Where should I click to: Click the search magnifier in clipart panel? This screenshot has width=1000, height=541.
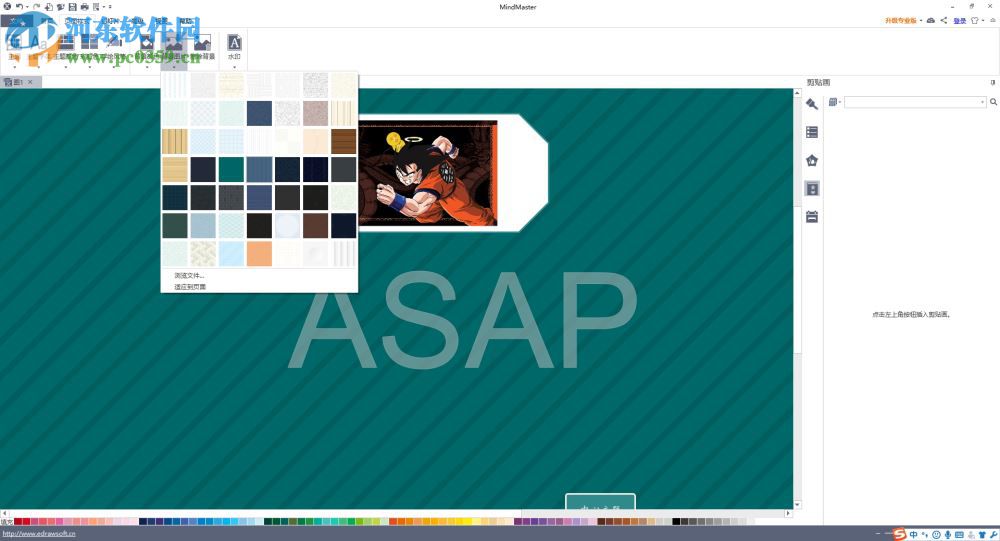pos(993,102)
